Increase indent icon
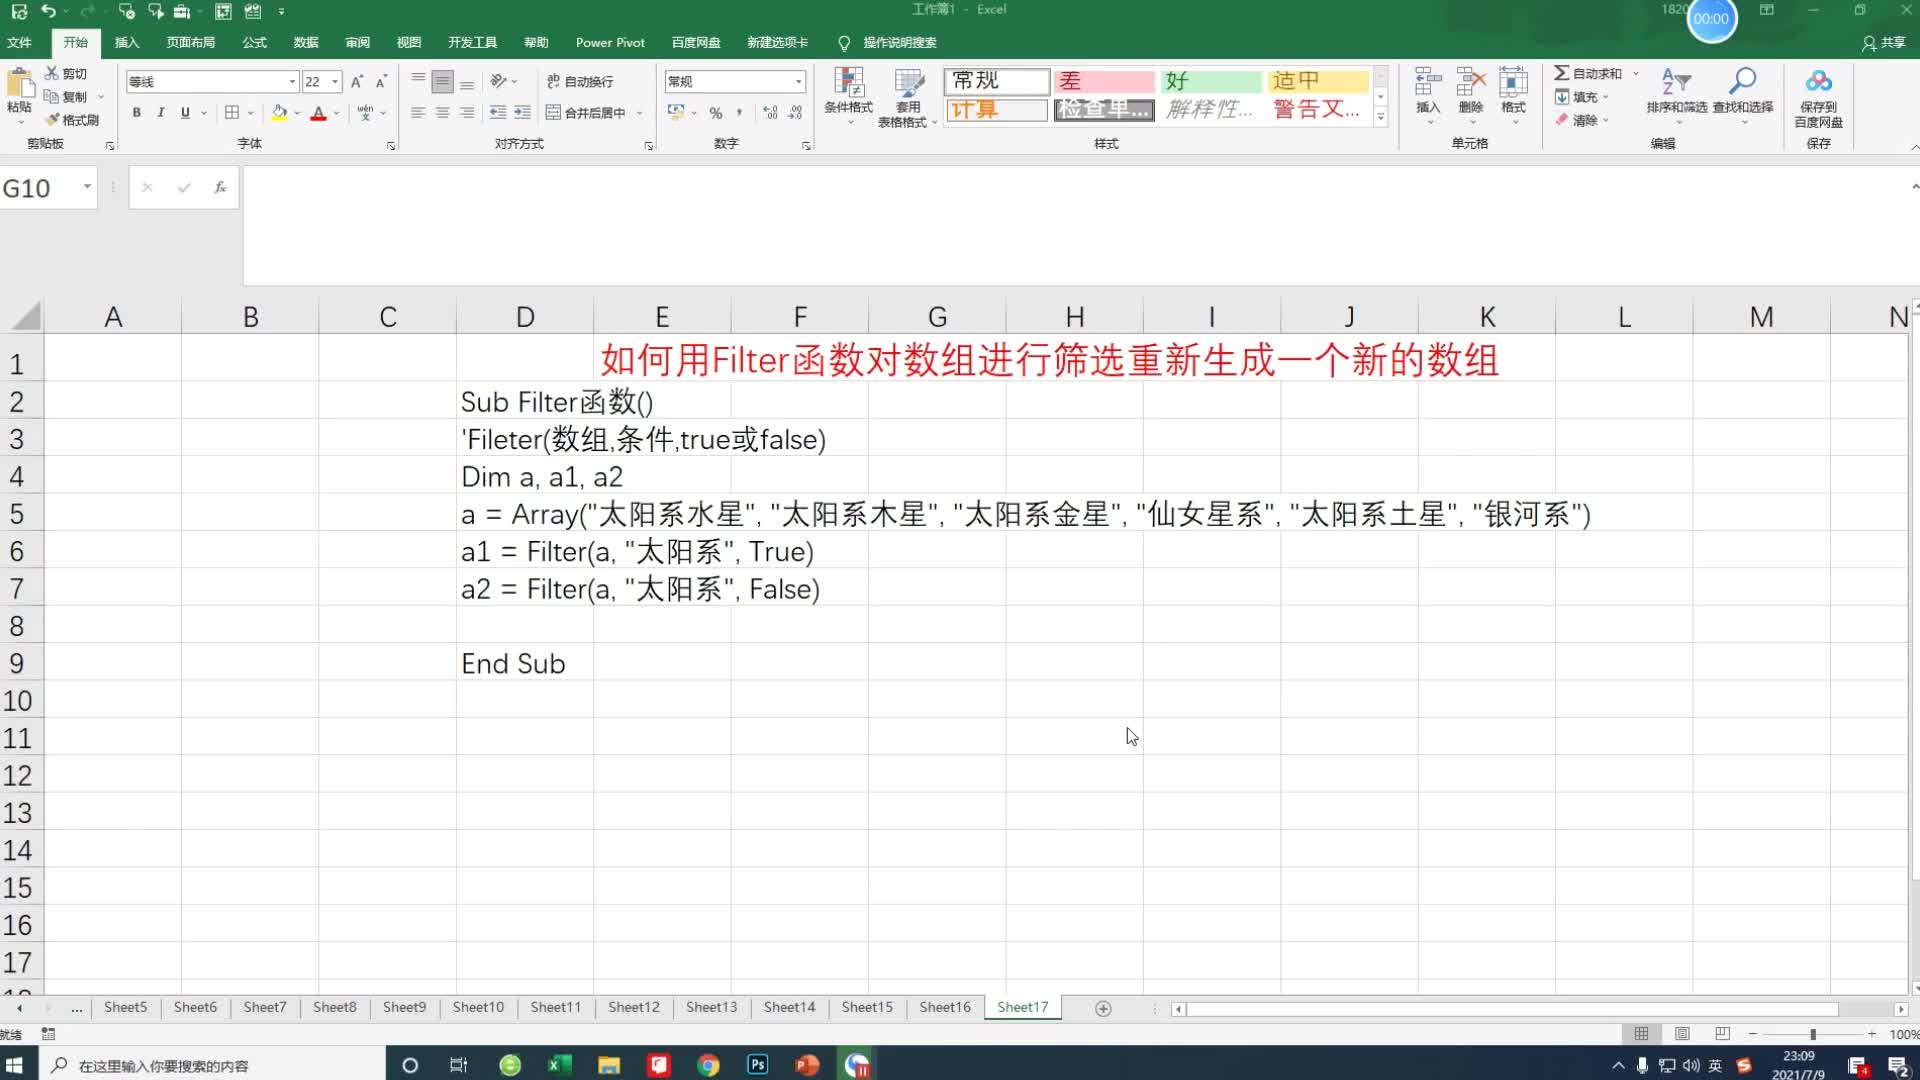Screen dimensions: 1920x1080 tap(522, 113)
